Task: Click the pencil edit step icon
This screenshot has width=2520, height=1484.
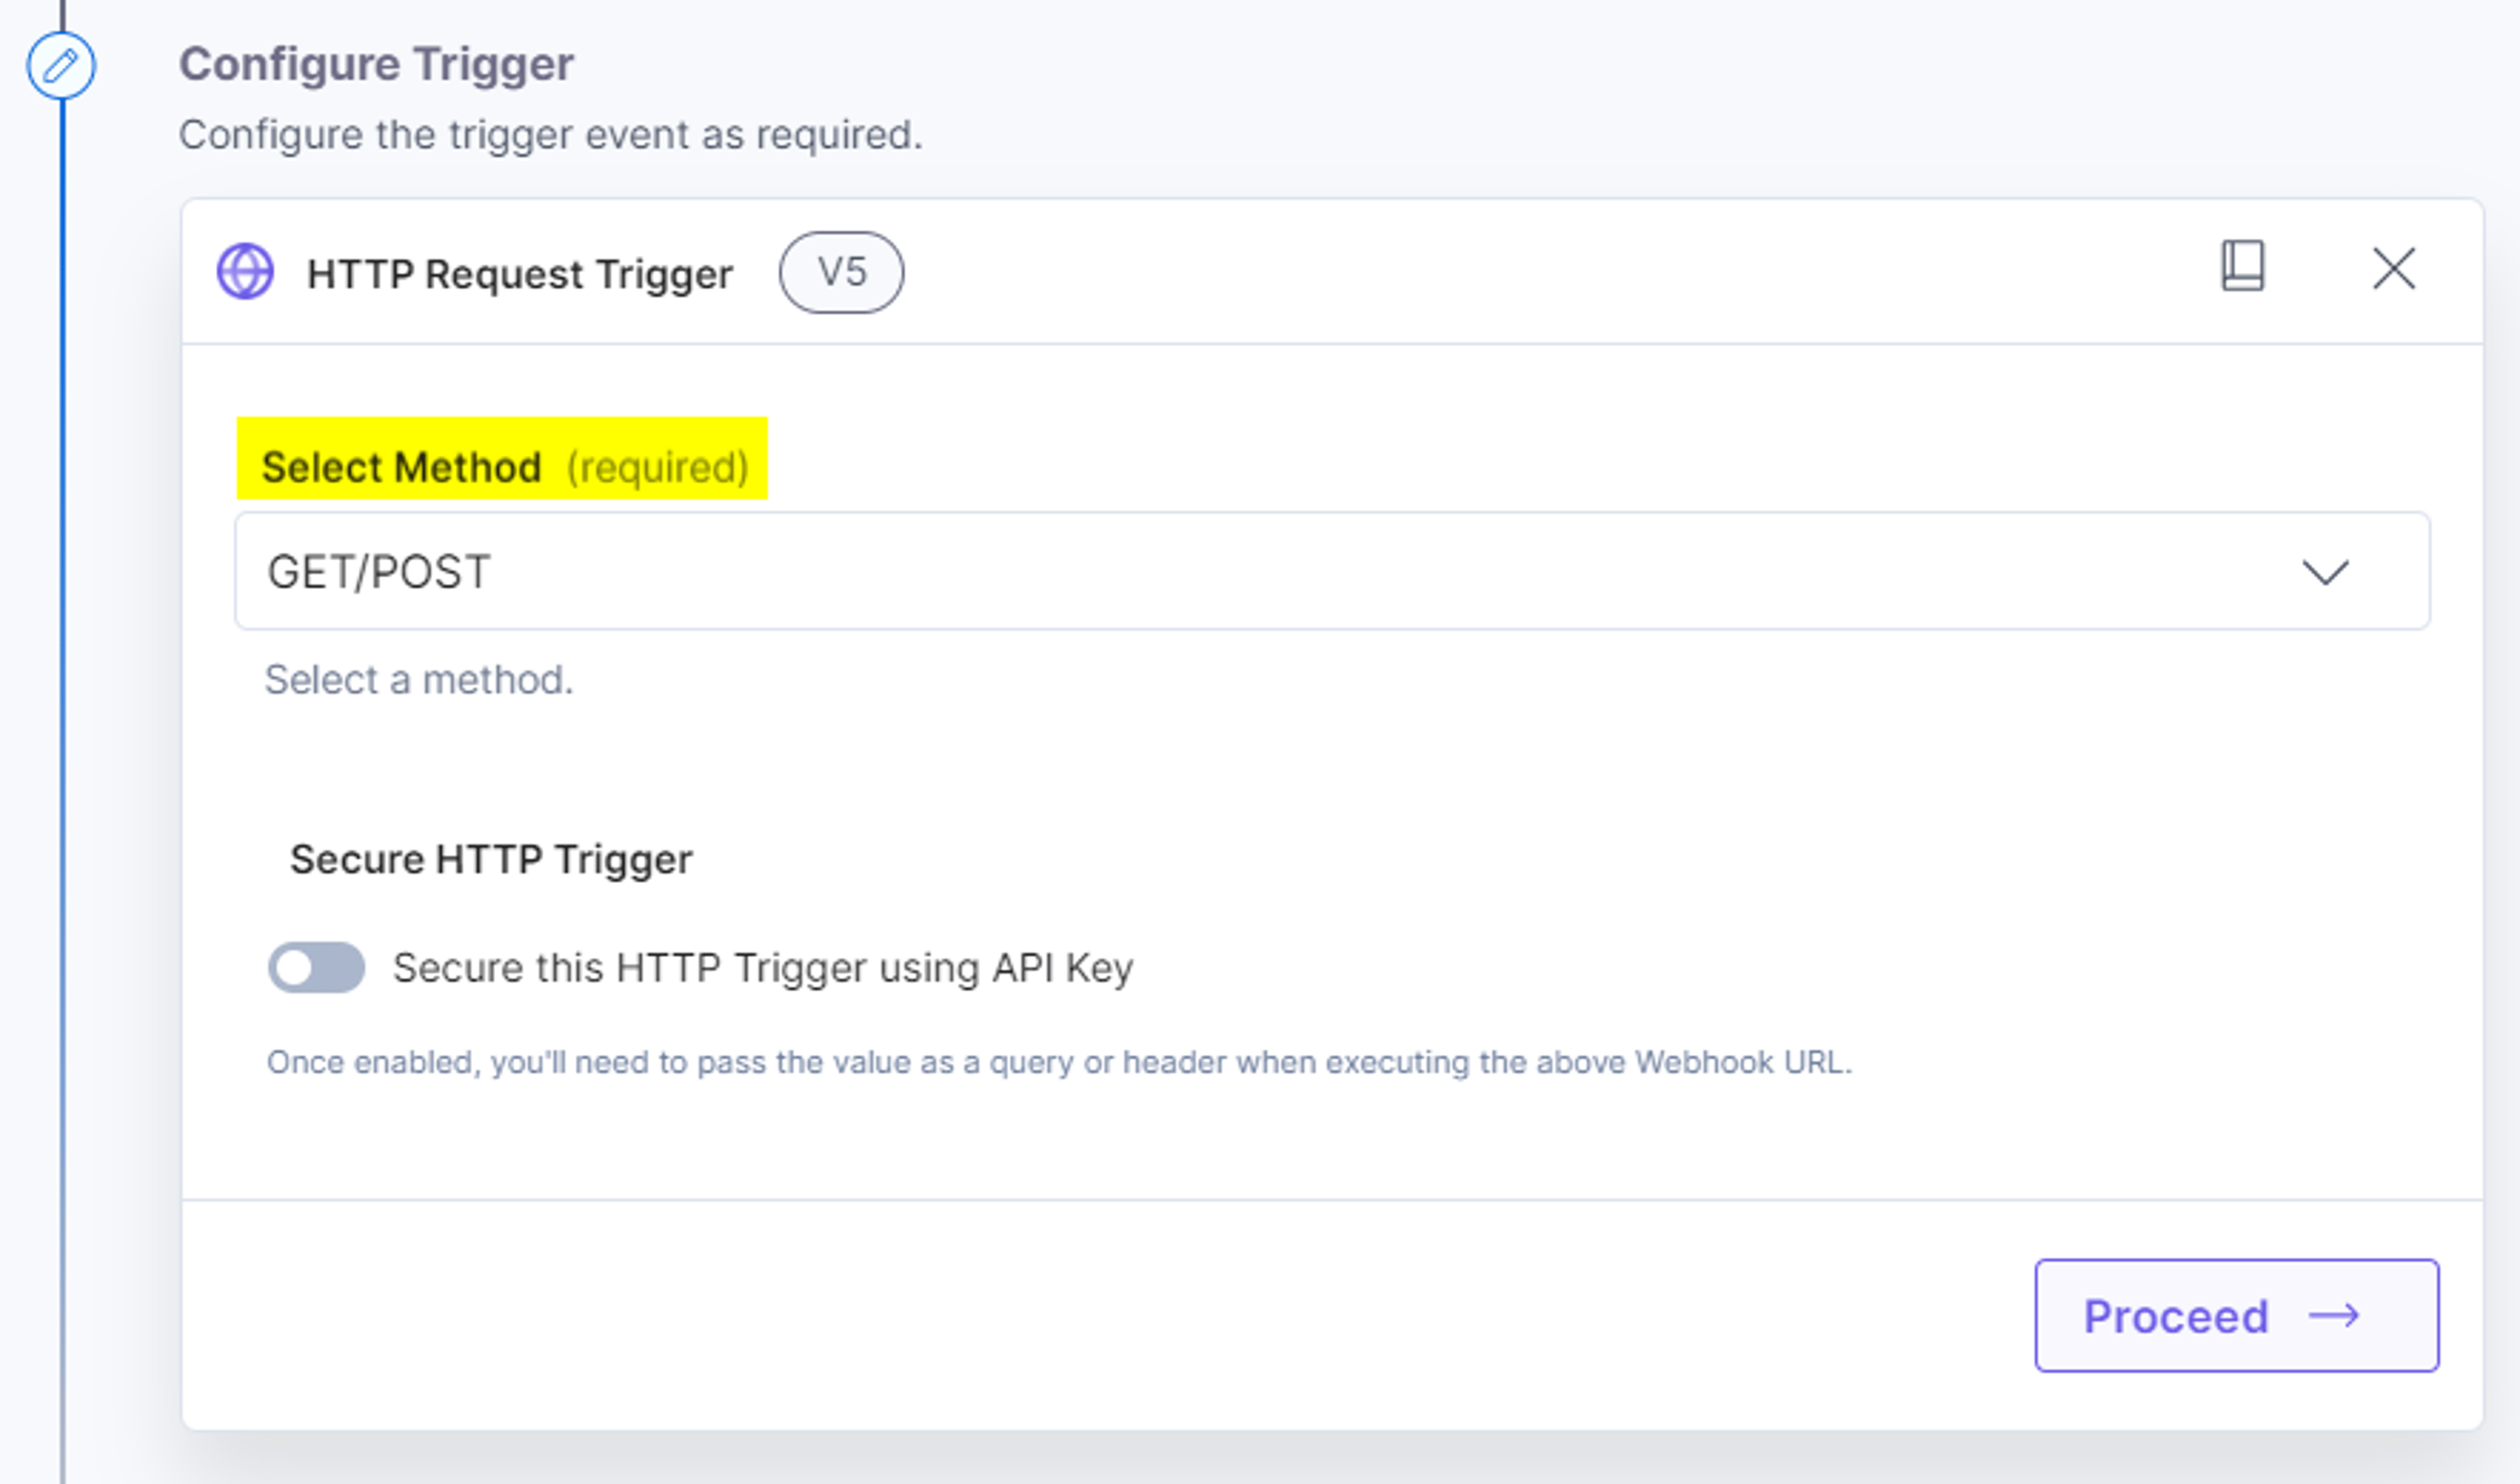Action: pos(61,66)
